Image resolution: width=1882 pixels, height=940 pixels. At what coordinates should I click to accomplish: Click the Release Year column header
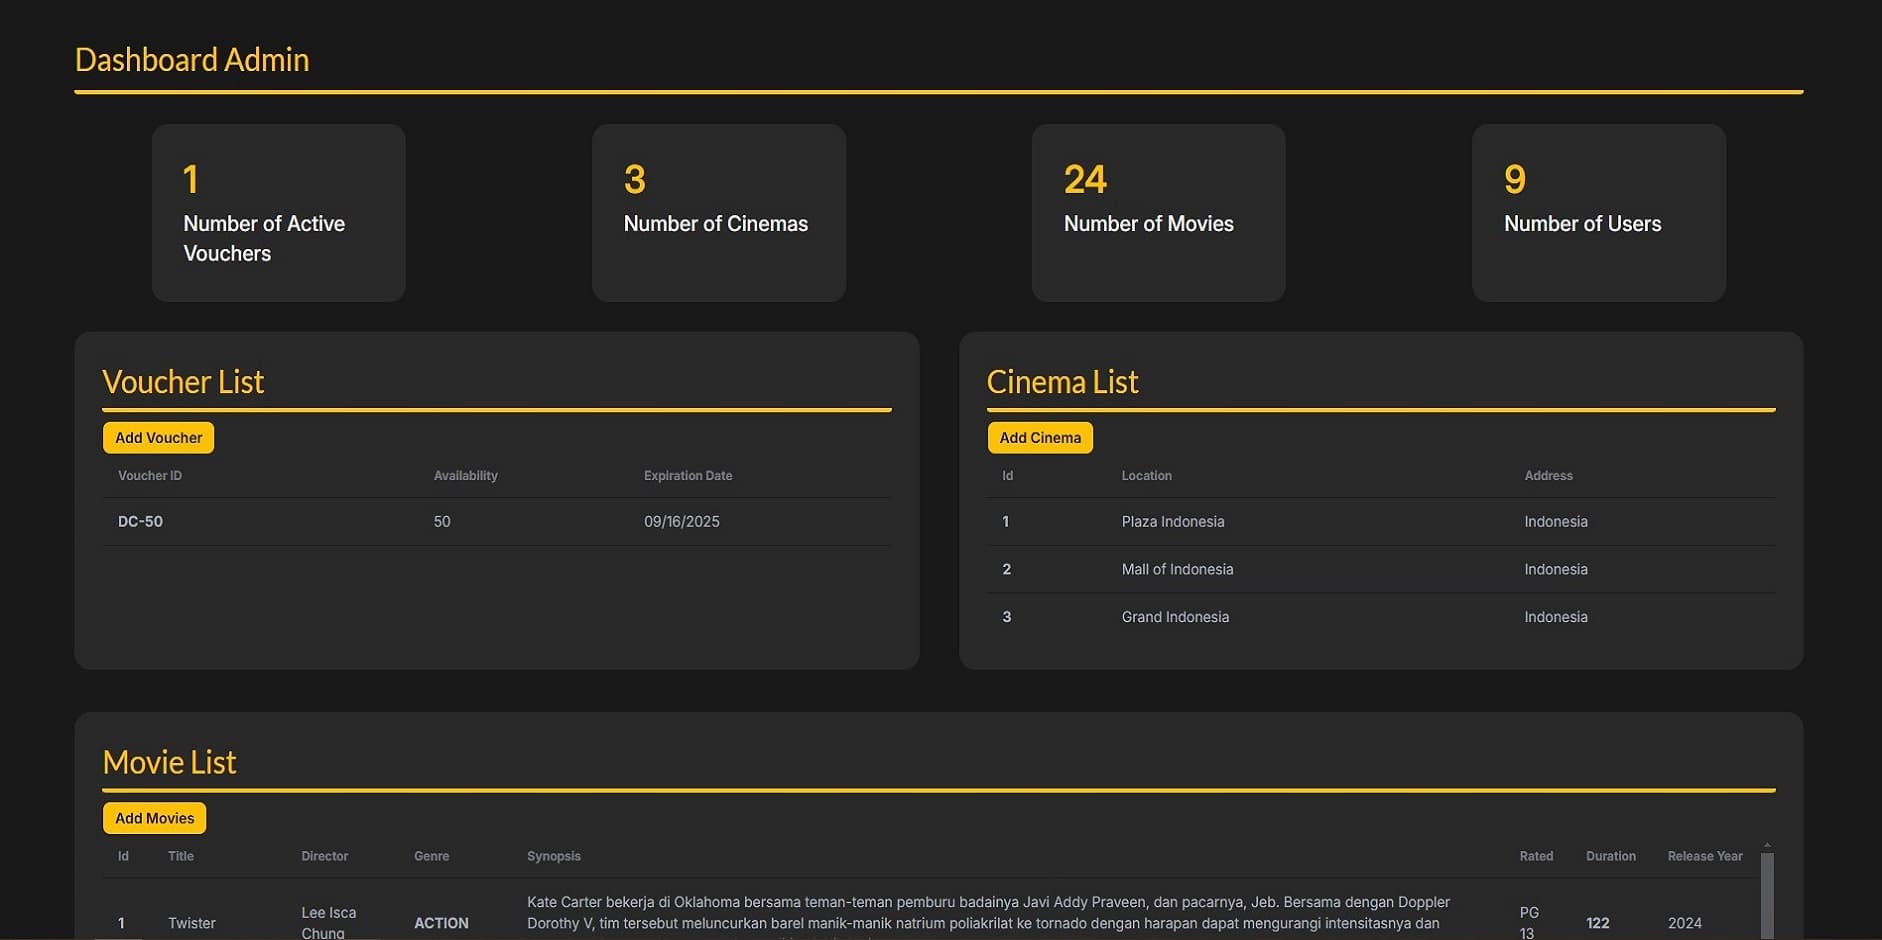[x=1705, y=856]
